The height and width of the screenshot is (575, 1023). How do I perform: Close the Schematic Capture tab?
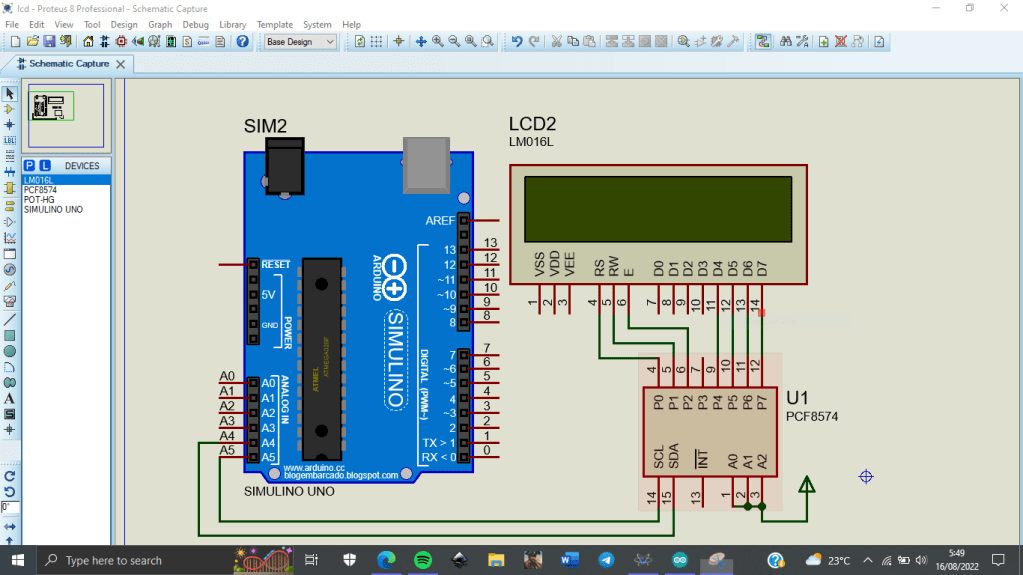121,64
